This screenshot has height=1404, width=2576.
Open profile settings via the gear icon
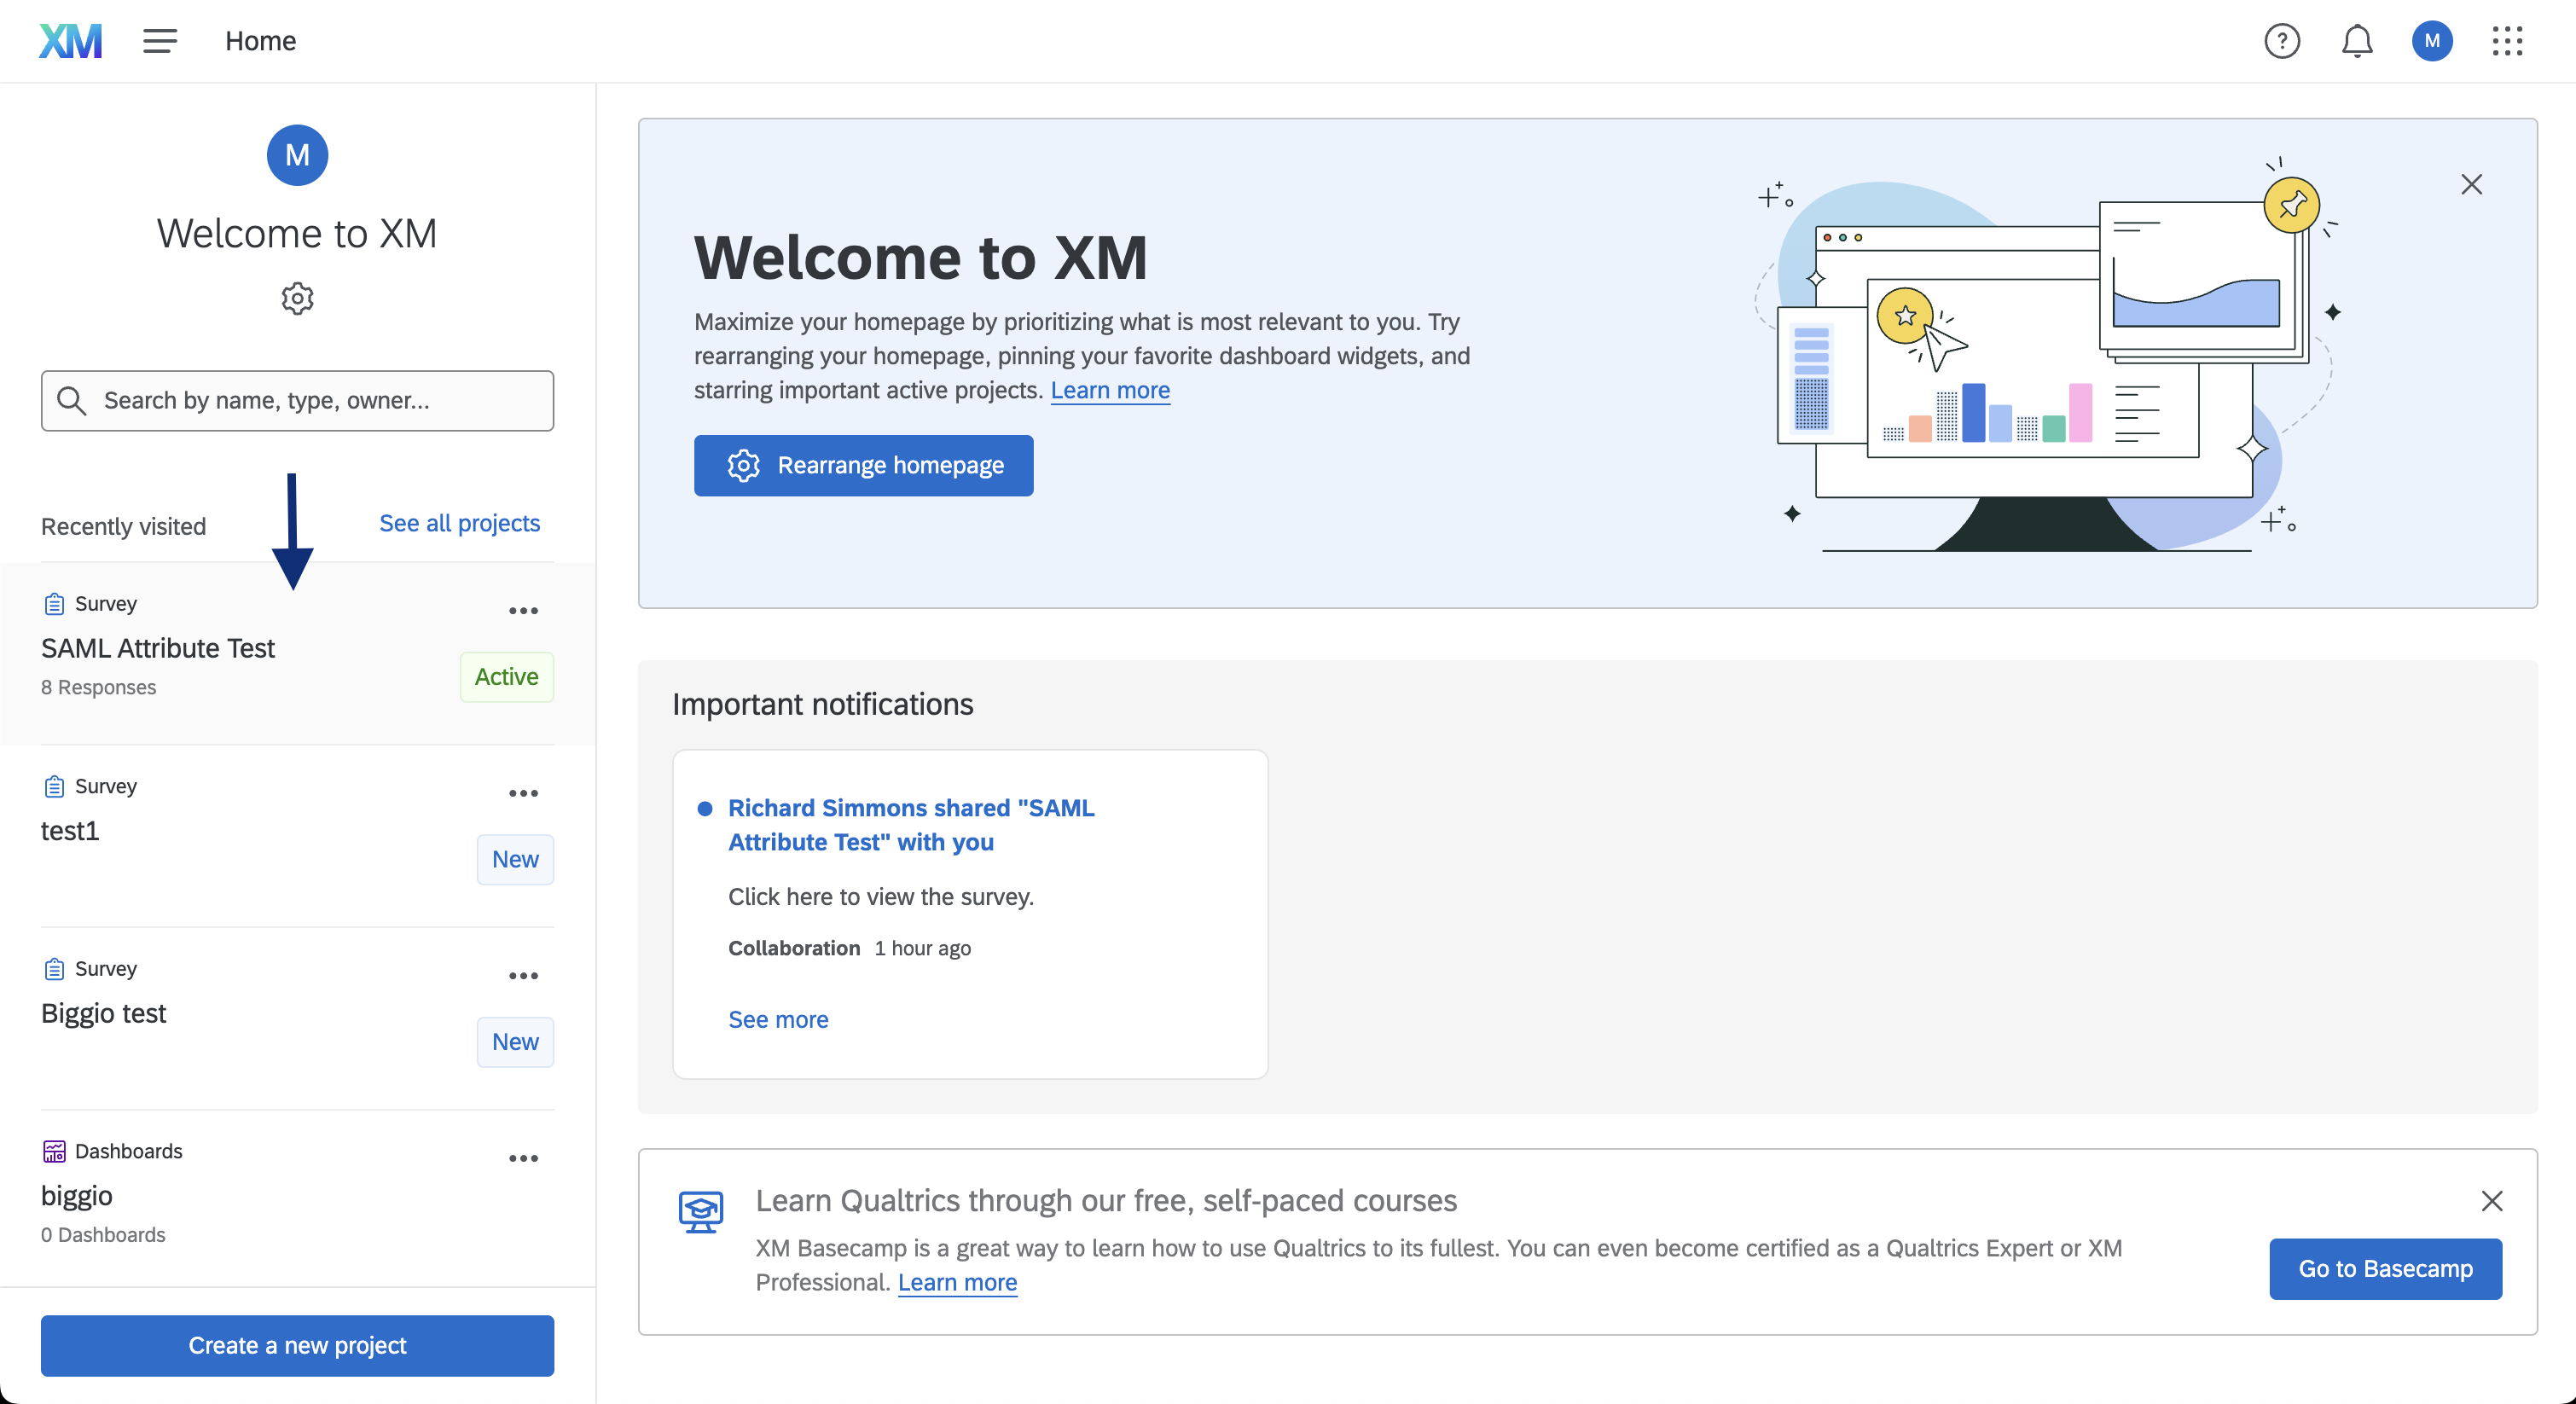coord(297,298)
